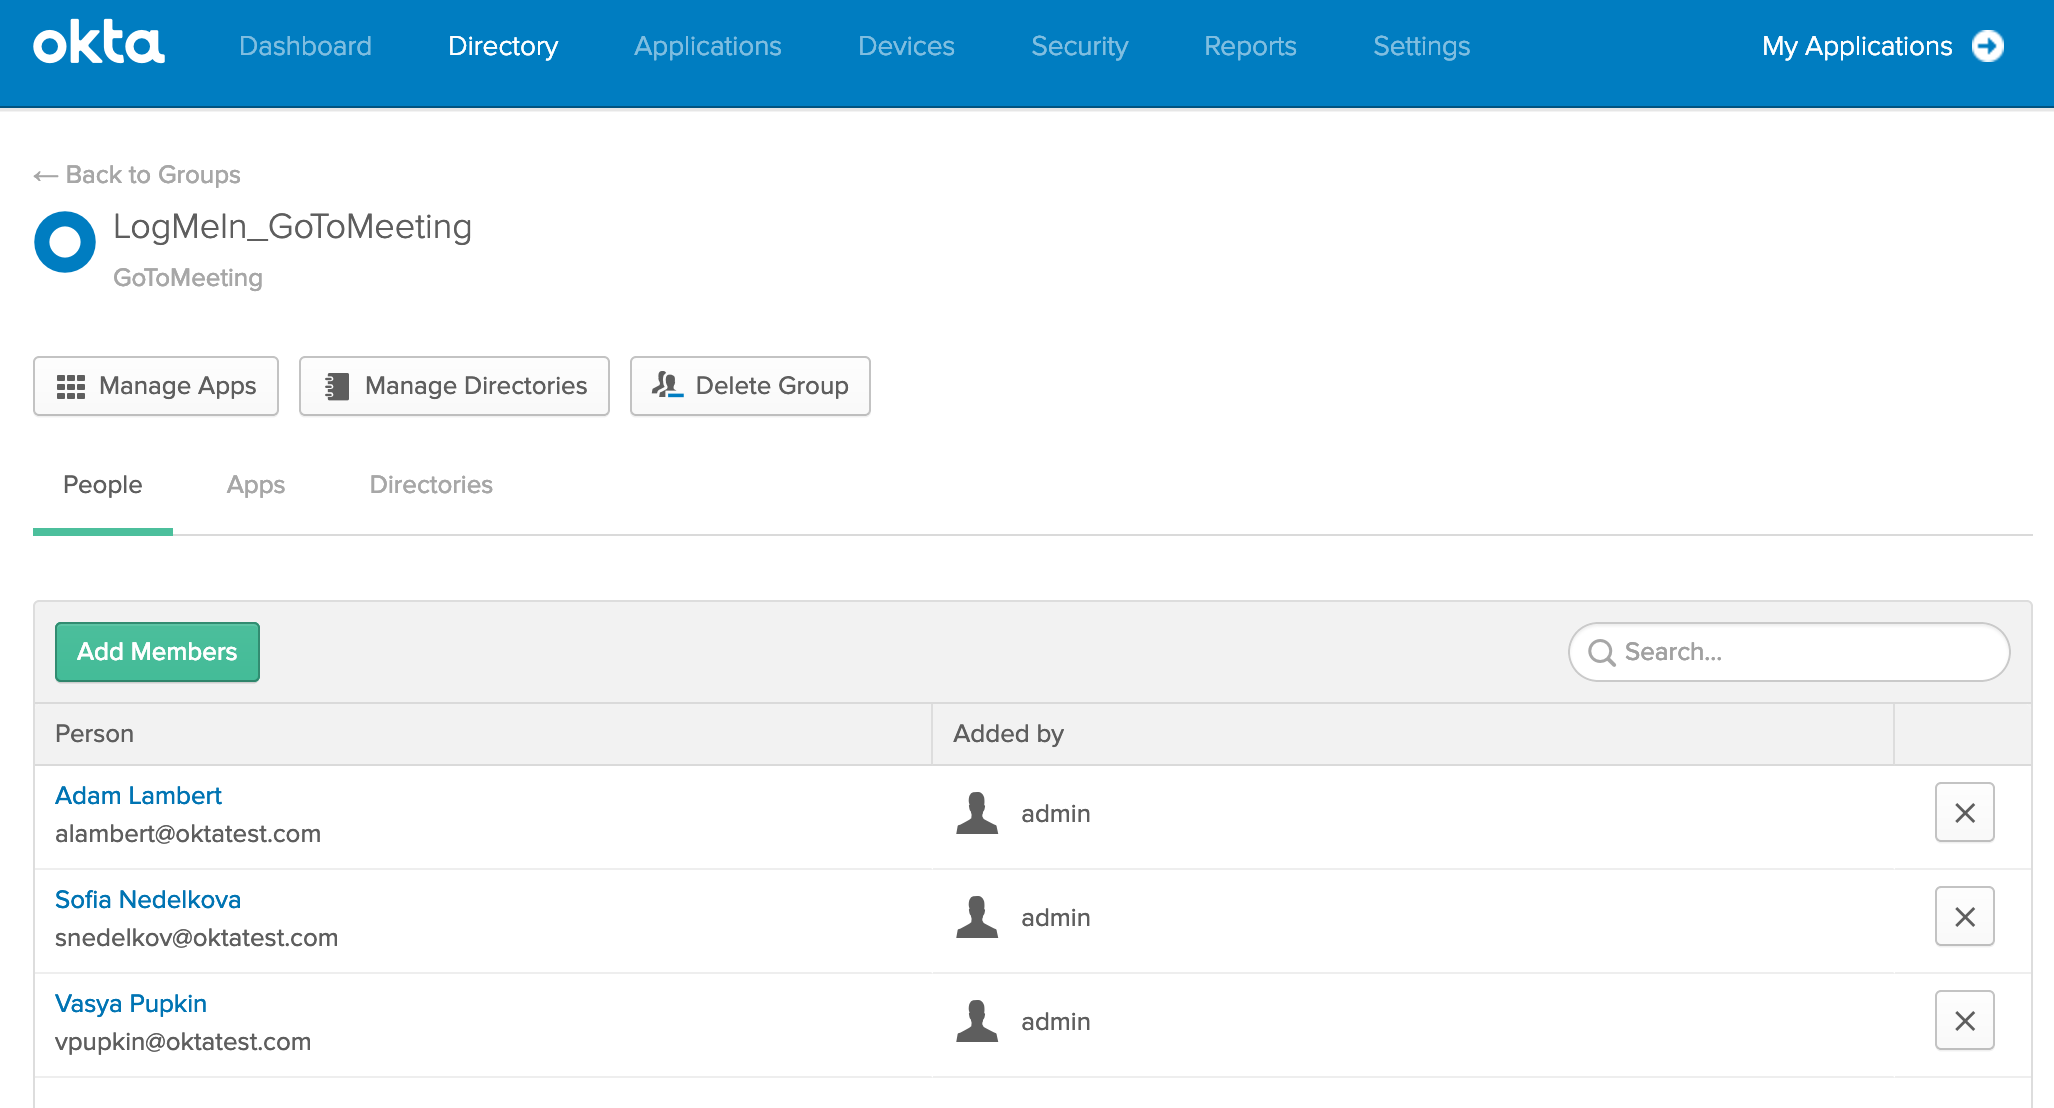Remove Adam Lambert from the group
Image resolution: width=2054 pixels, height=1108 pixels.
[x=1964, y=813]
